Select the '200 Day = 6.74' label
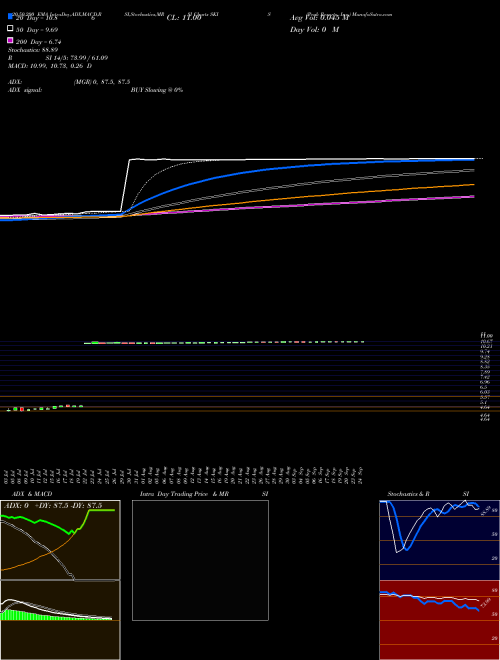Screen dimensions: 500x660 tap(39, 42)
